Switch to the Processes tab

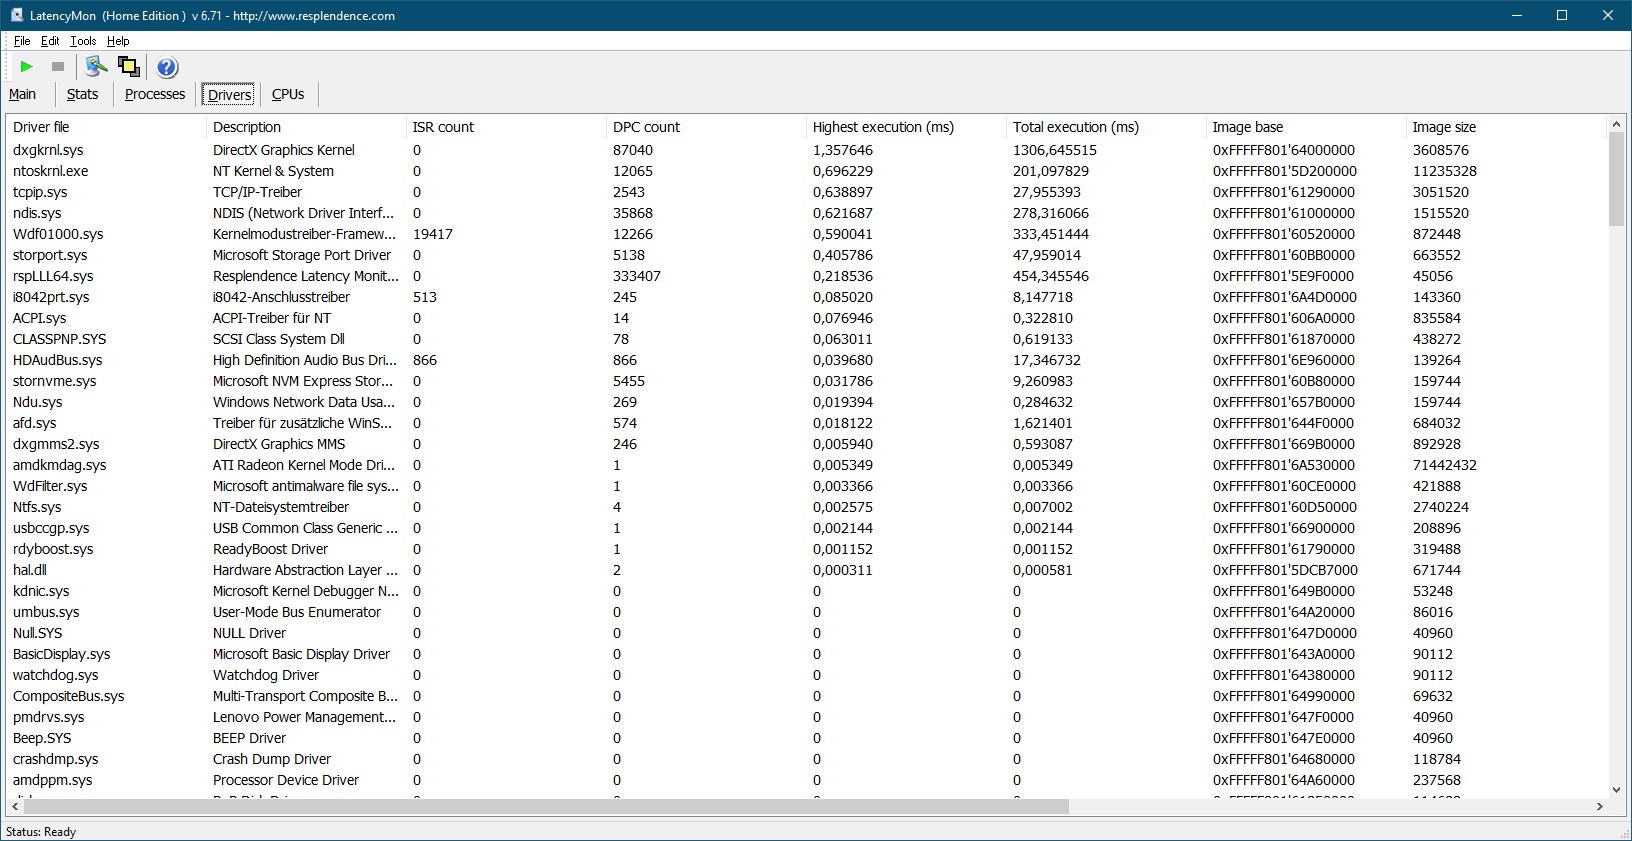(155, 94)
